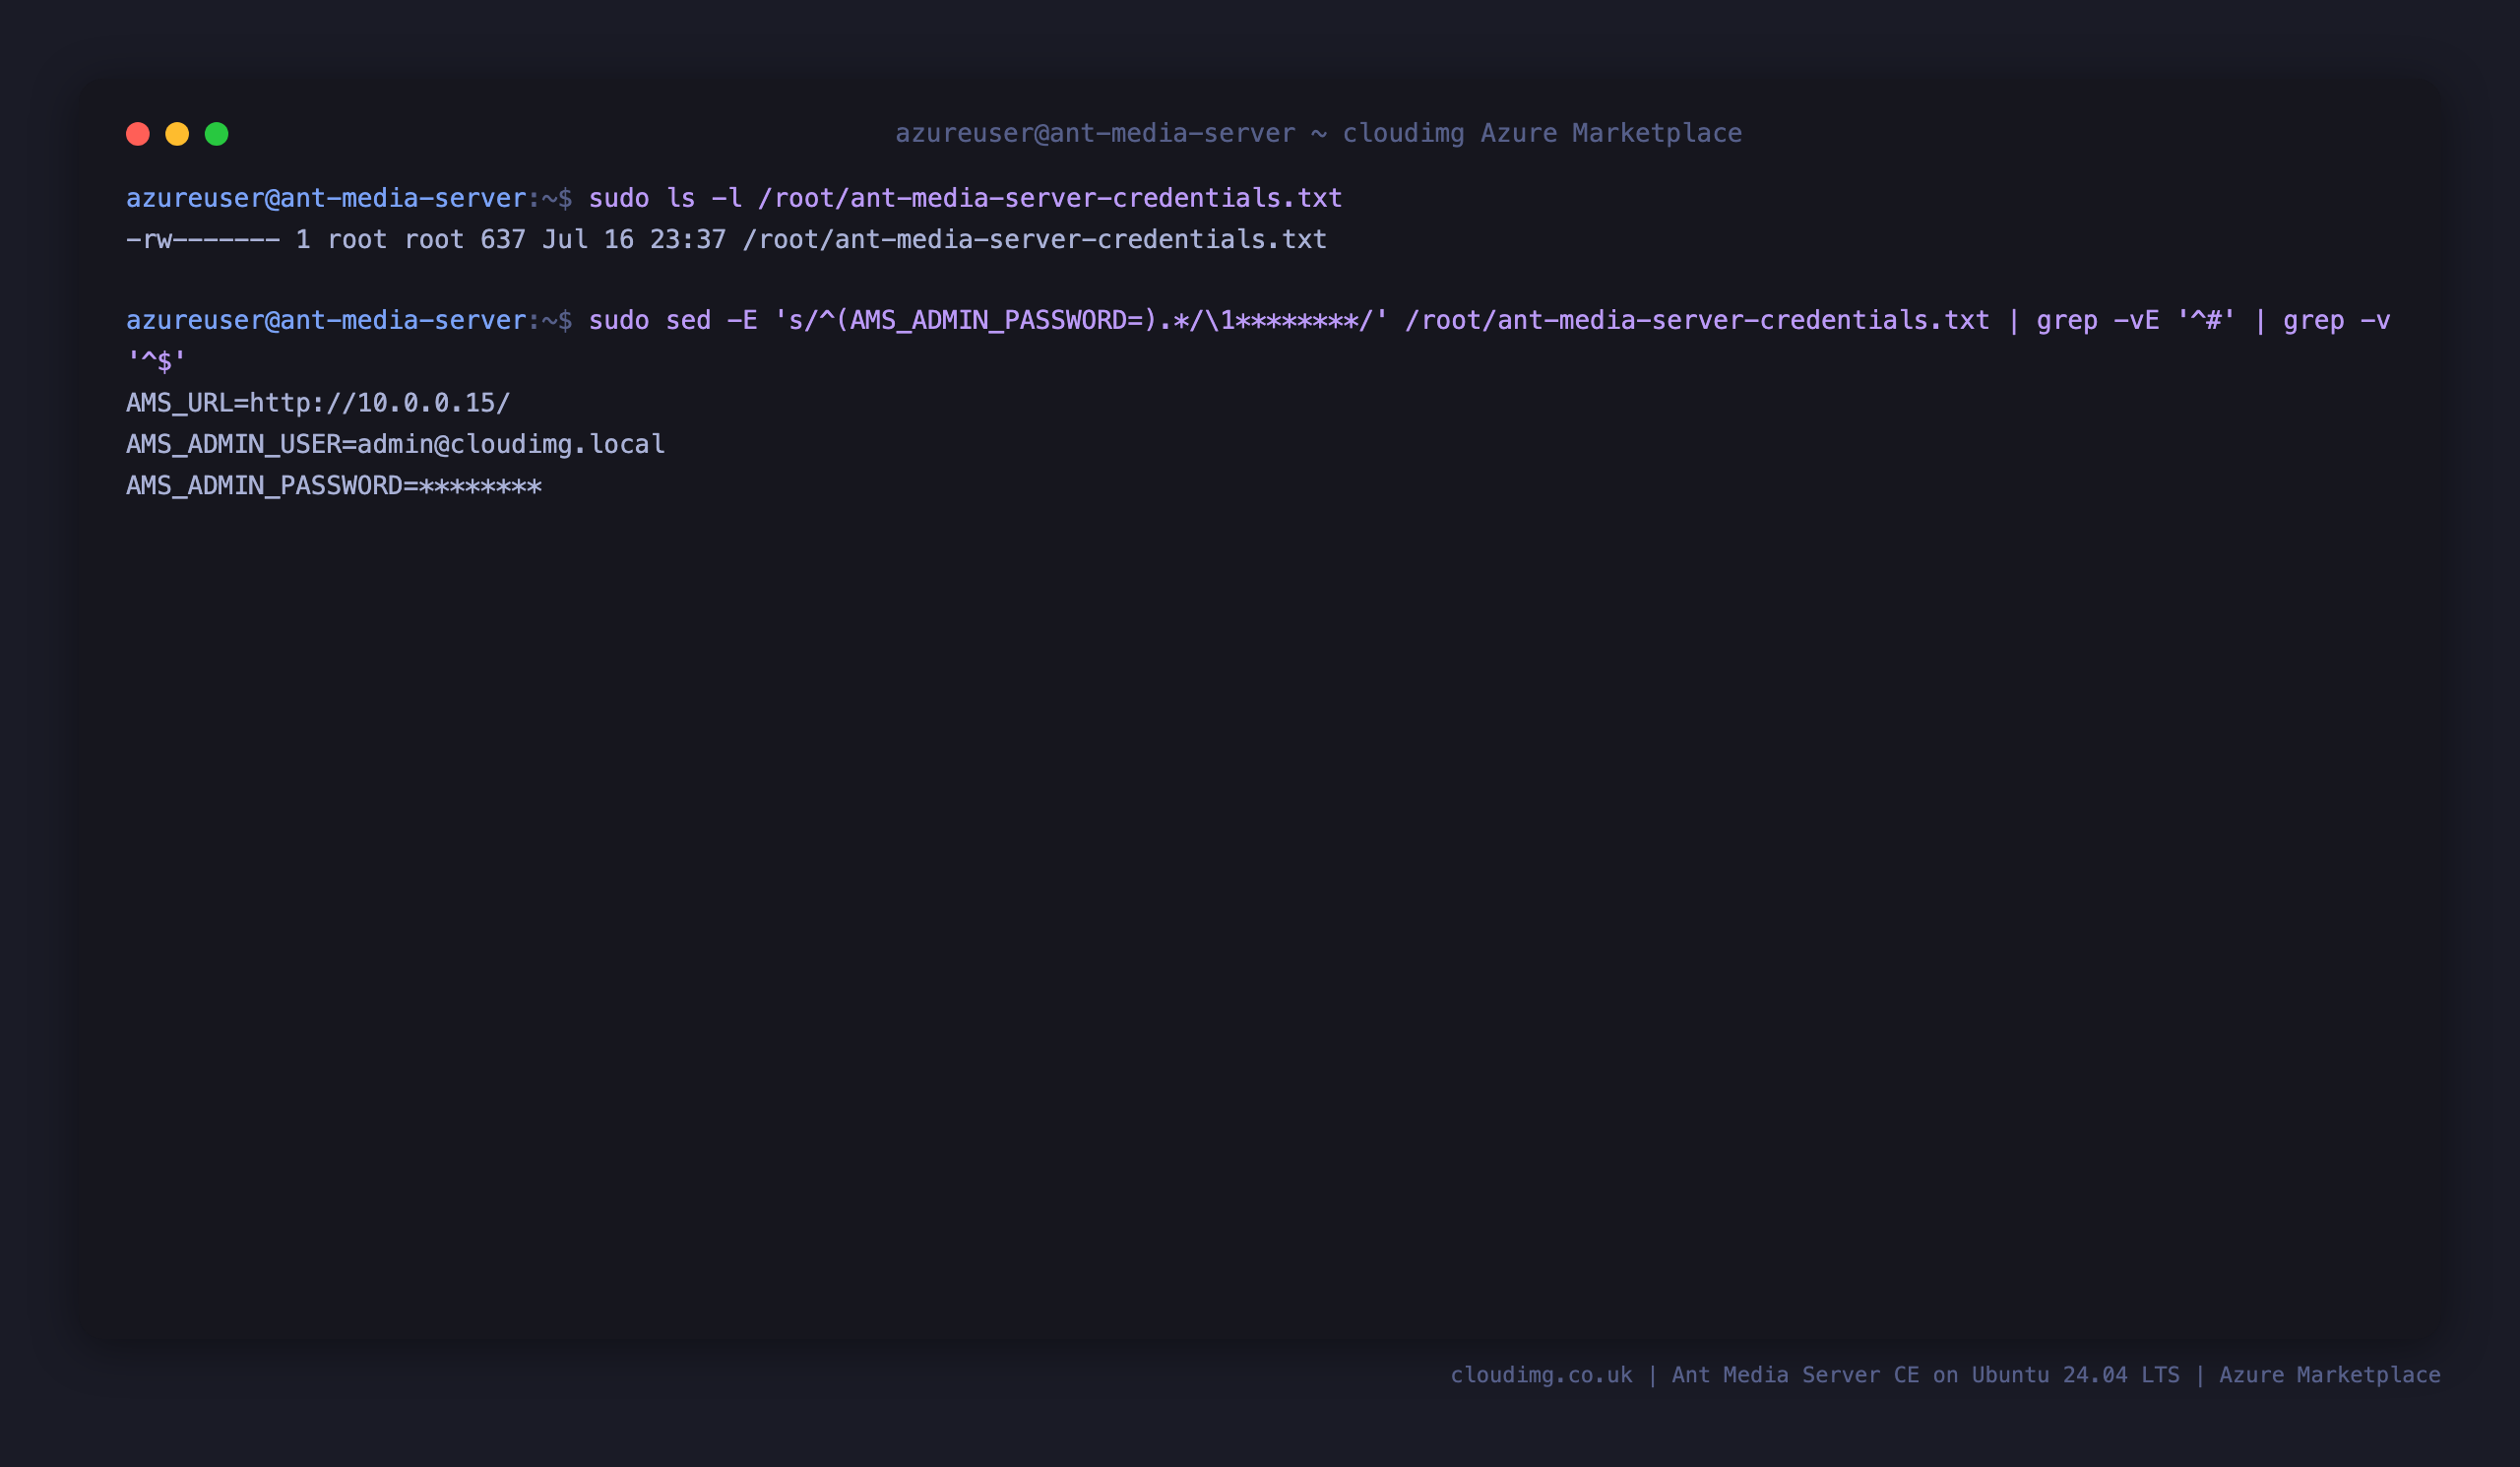Click the first azureuser@ant-media-server prompt
Image resolution: width=2520 pixels, height=1467 pixels.
(349, 198)
